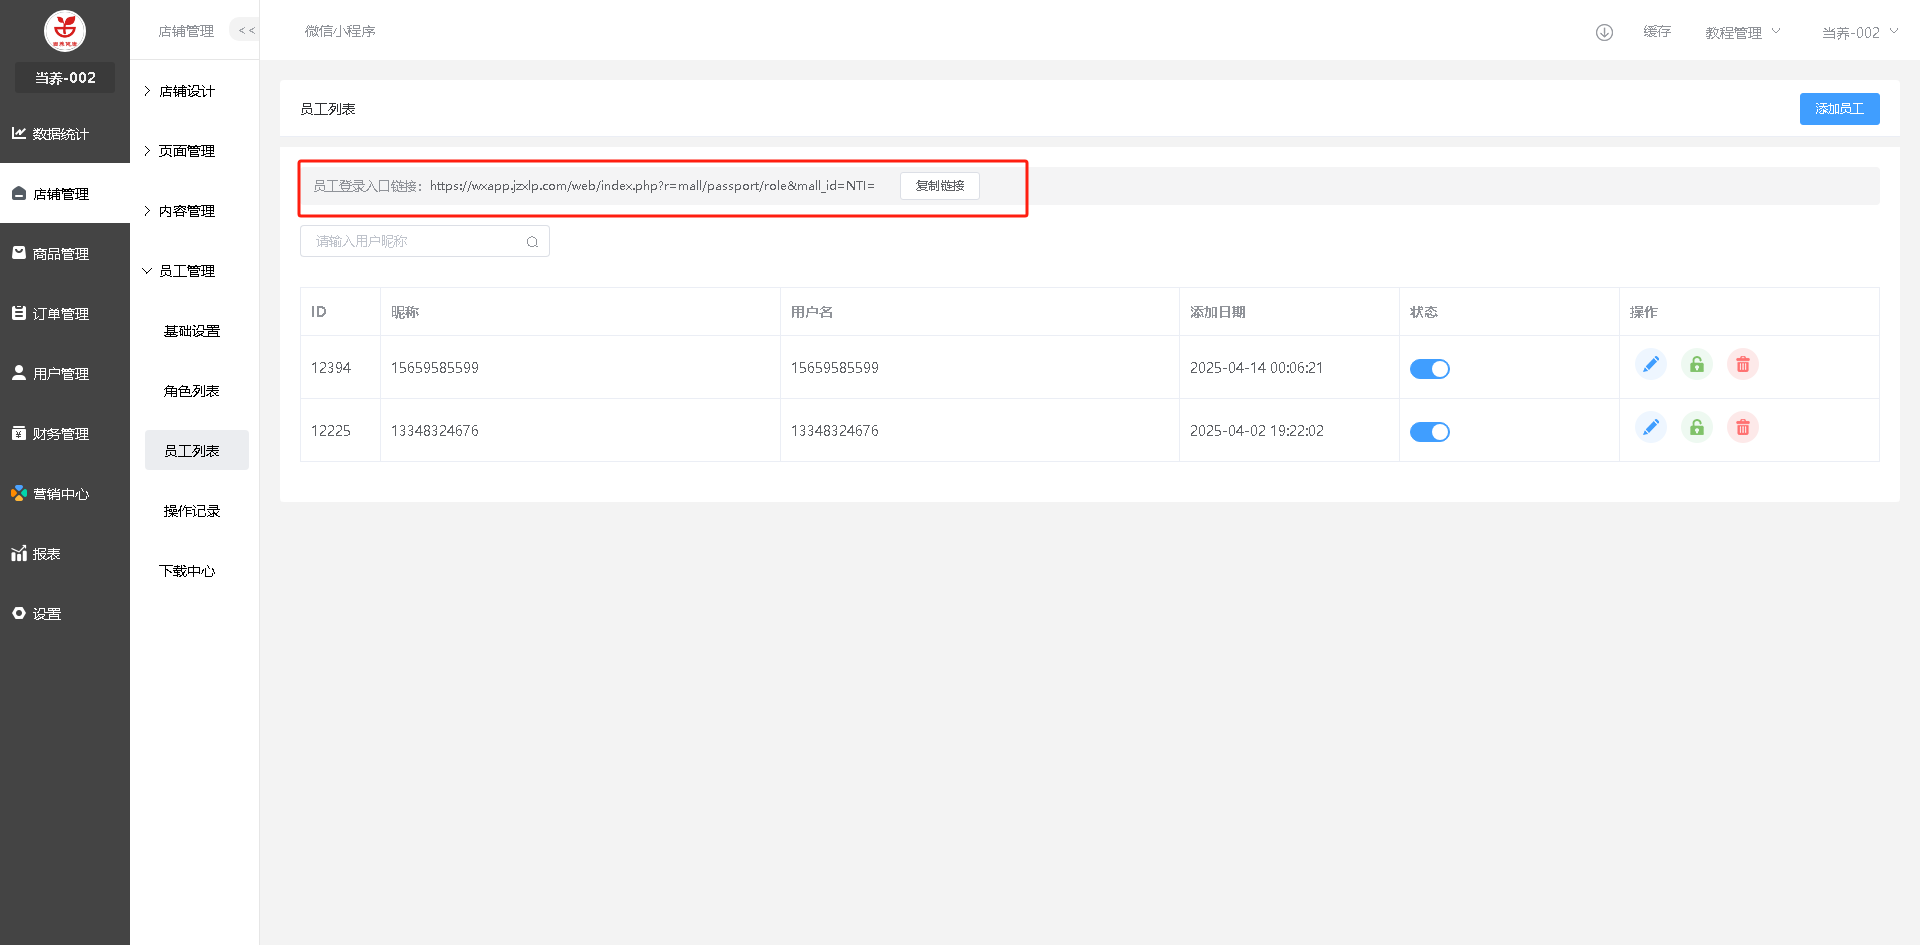Click the 添加员工 button
The width and height of the screenshot is (1920, 945).
[1839, 109]
